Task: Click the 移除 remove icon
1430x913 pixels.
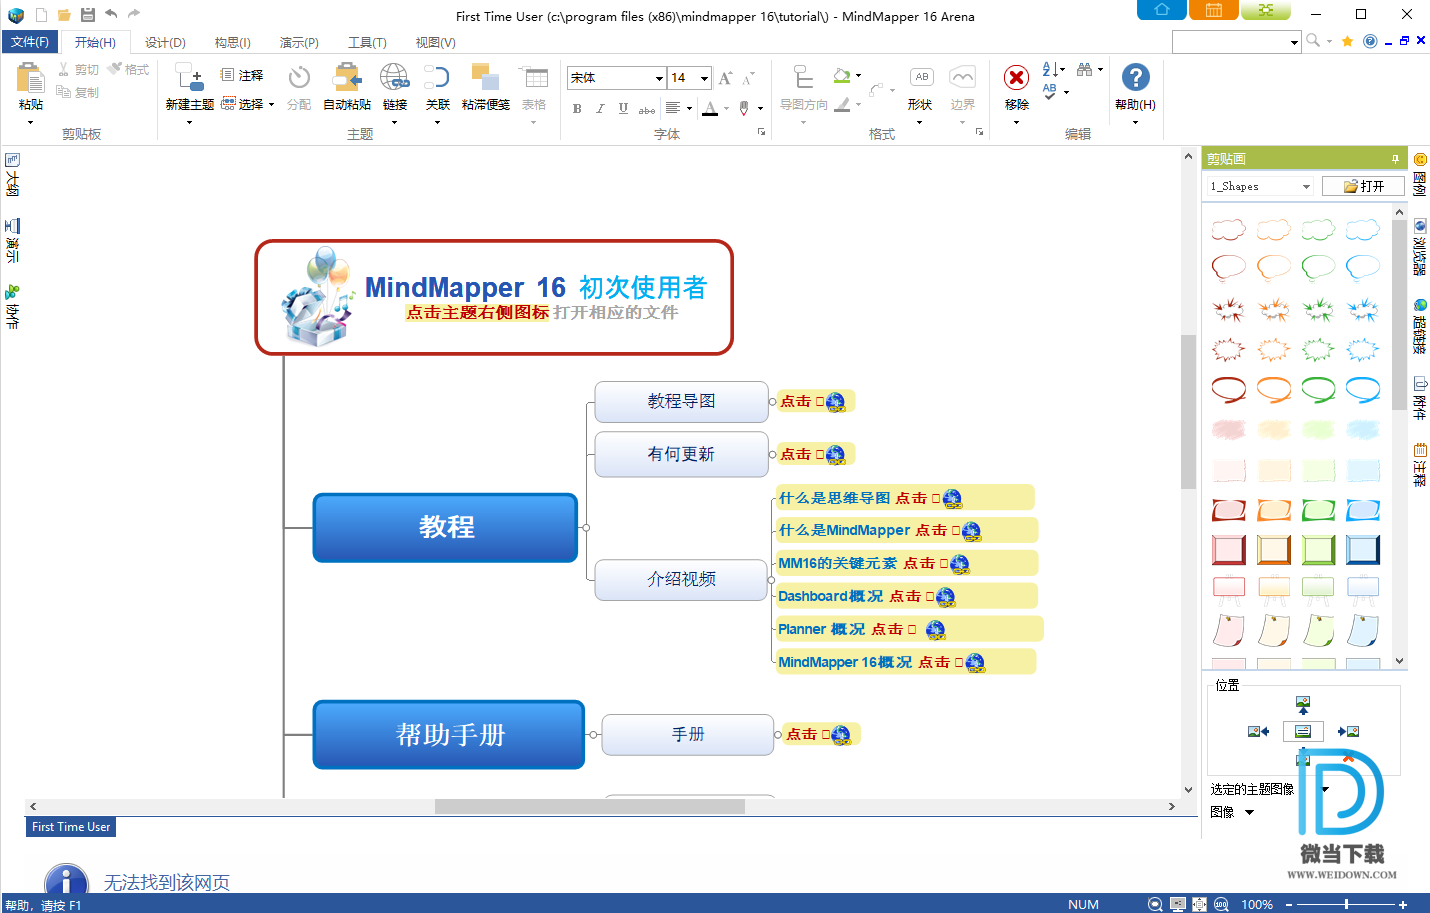Action: [x=1016, y=78]
